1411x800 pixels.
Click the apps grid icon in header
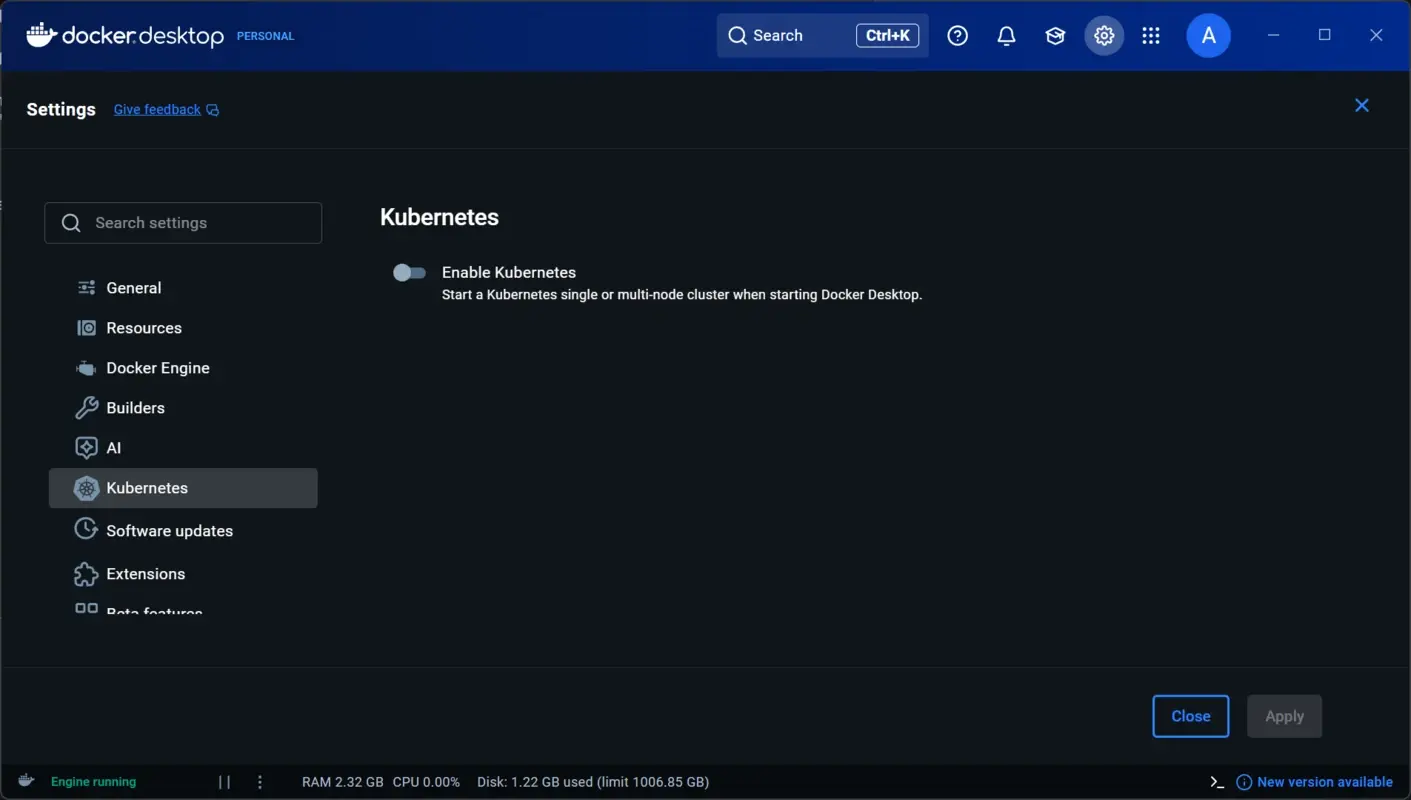pos(1151,35)
